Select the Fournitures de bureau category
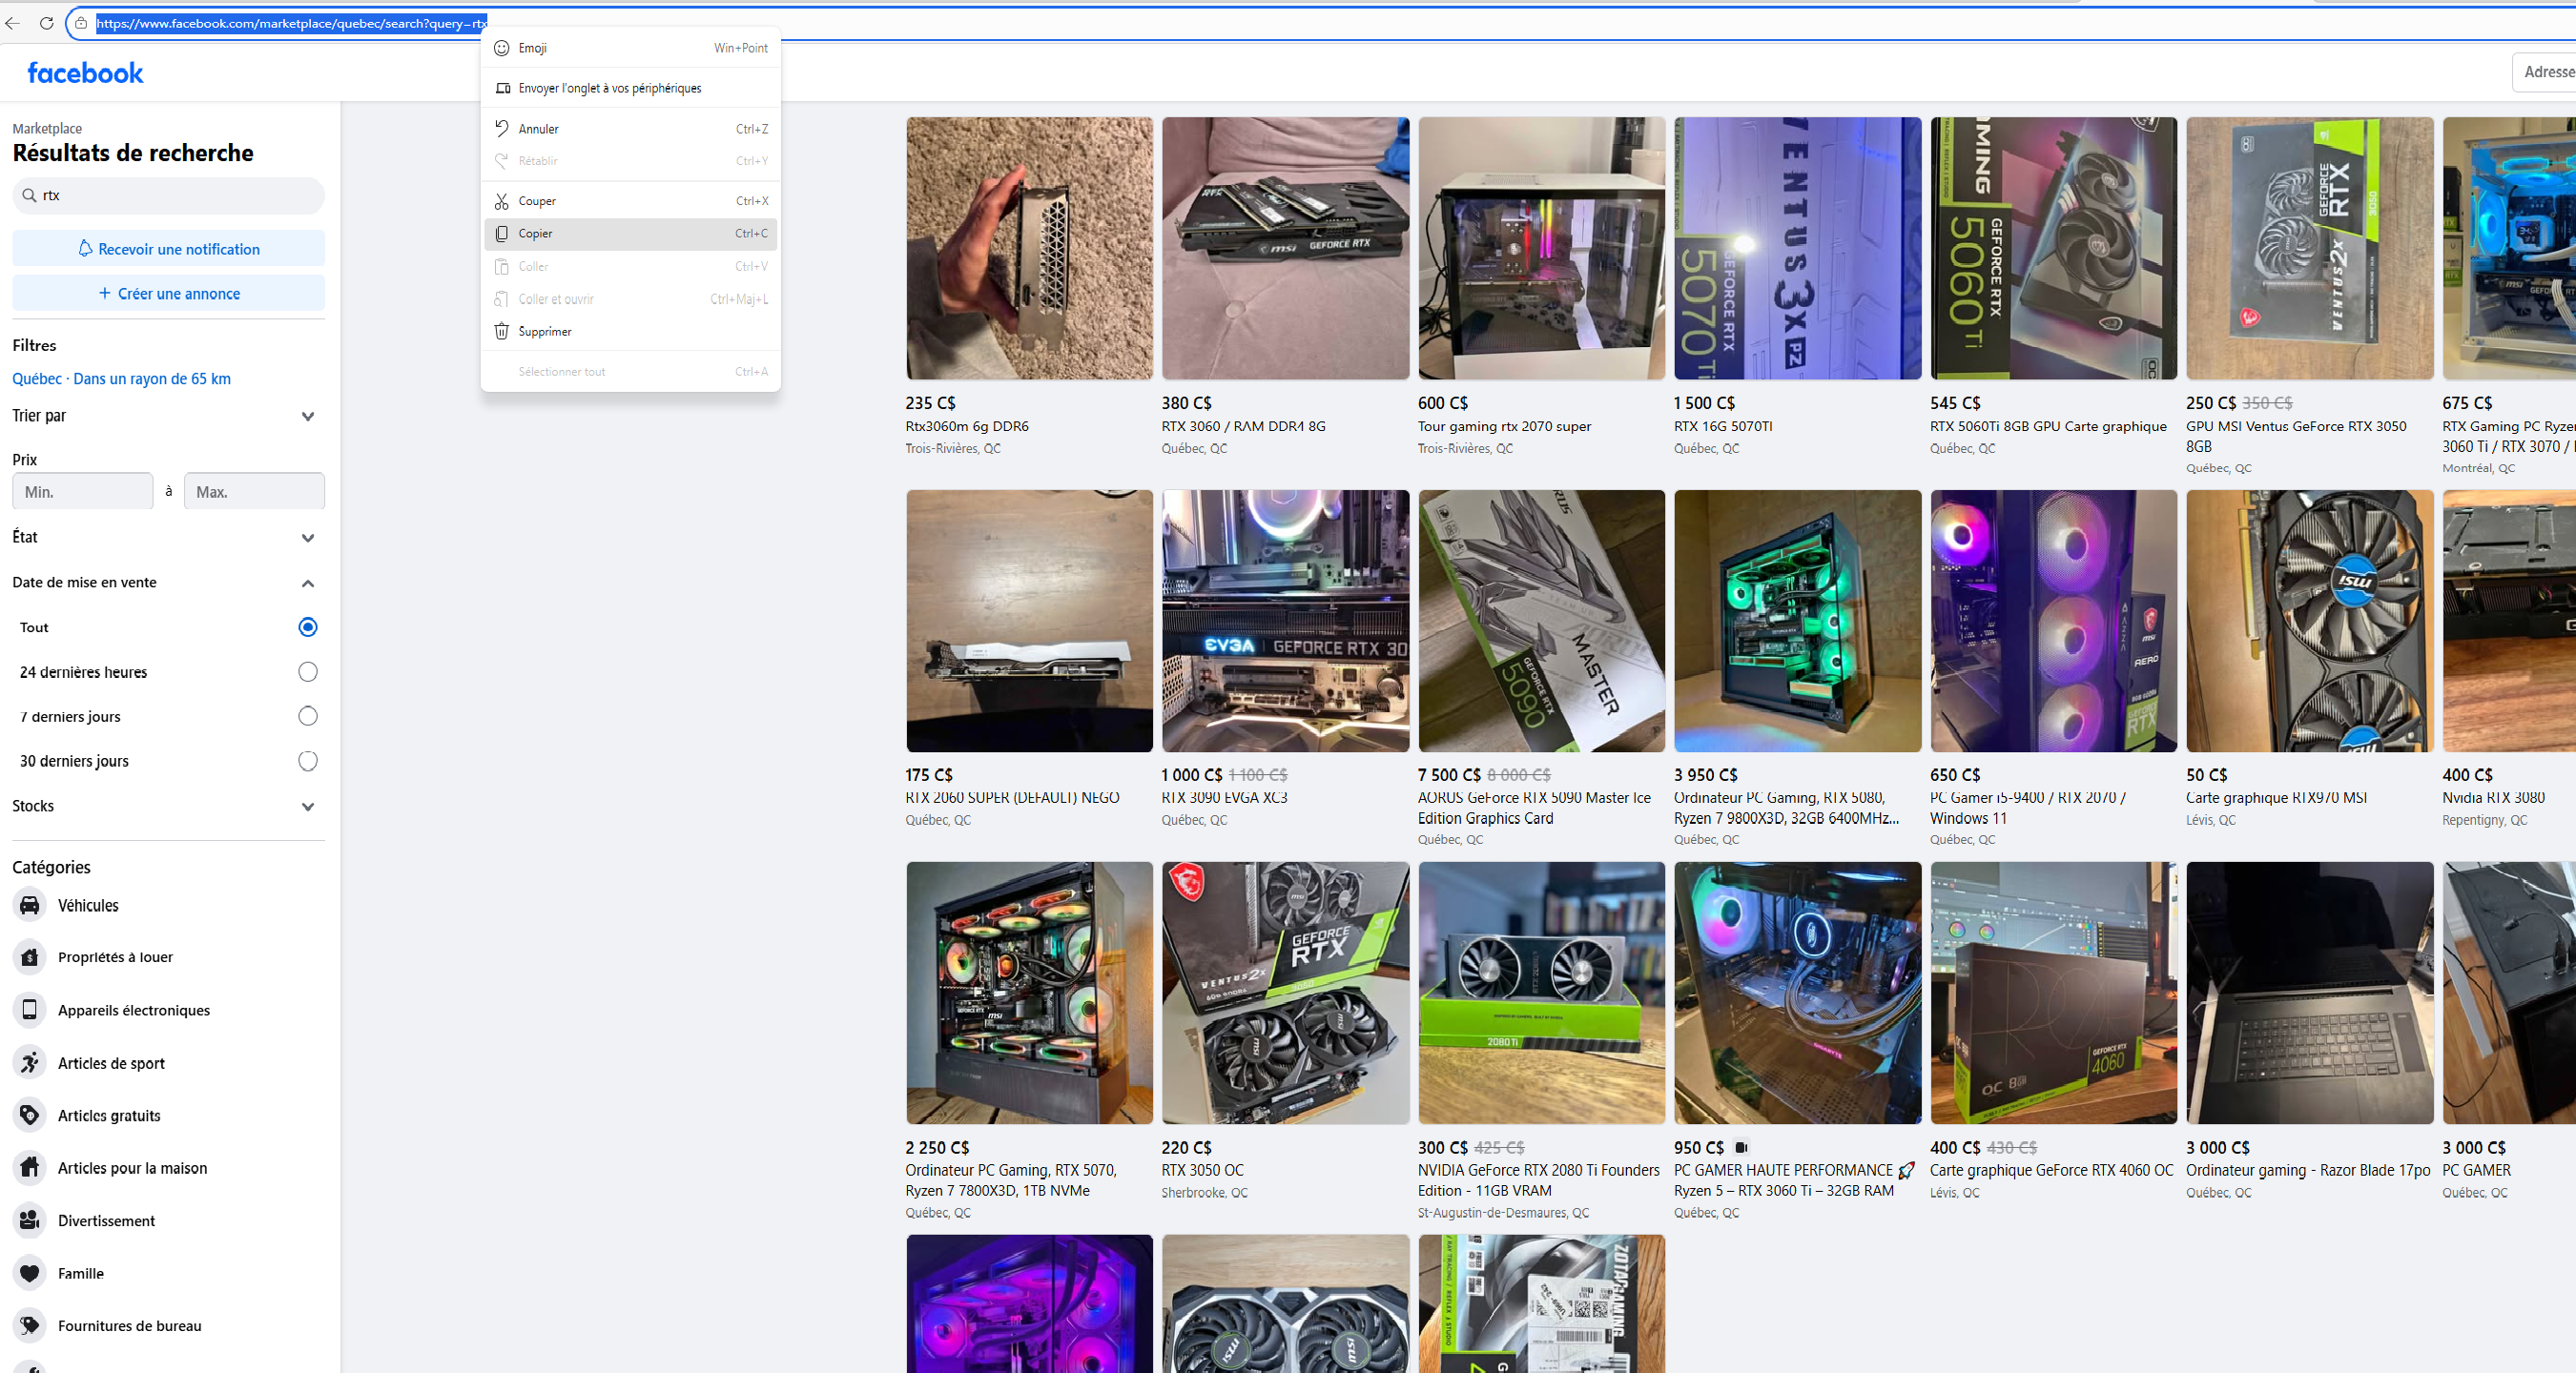This screenshot has width=2576, height=1373. tap(129, 1326)
